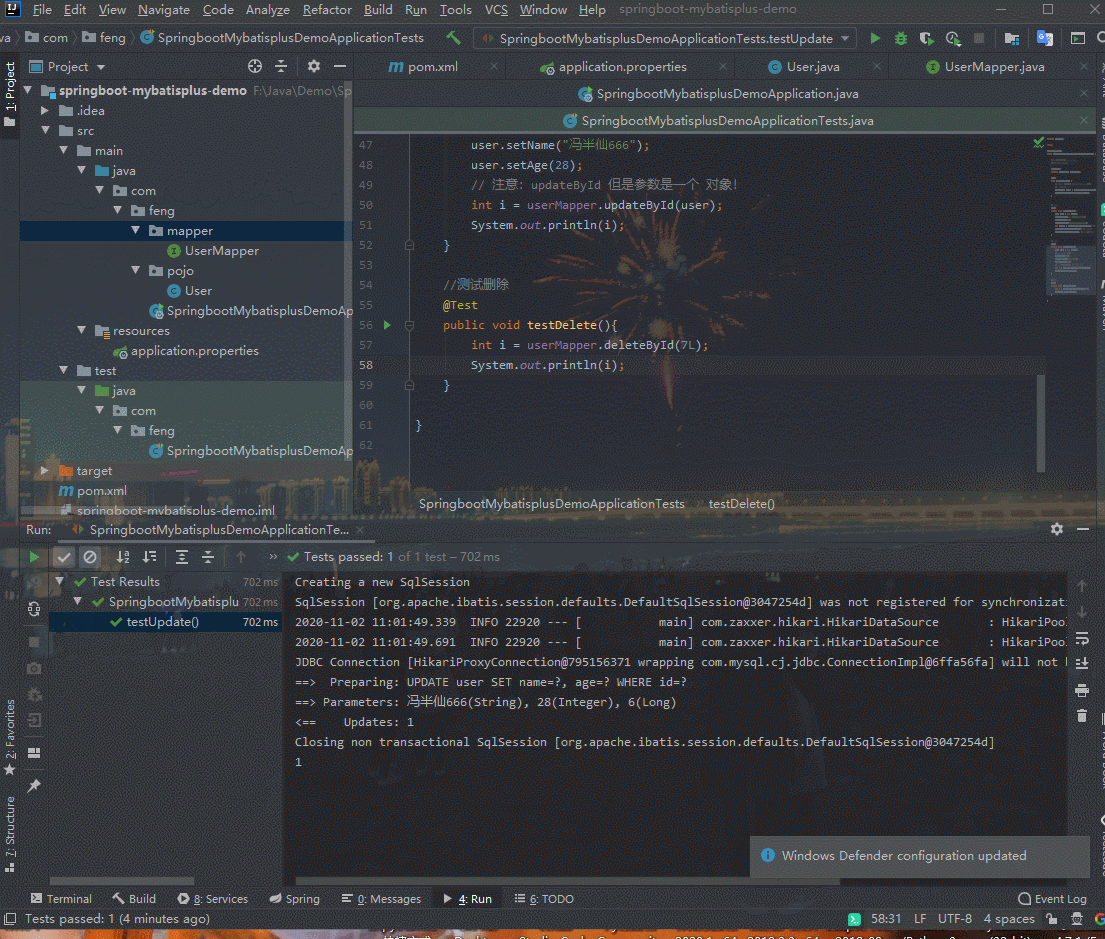Open the TODO tool window
Screen dimensions: 1105x939
pyautogui.click(x=544, y=899)
